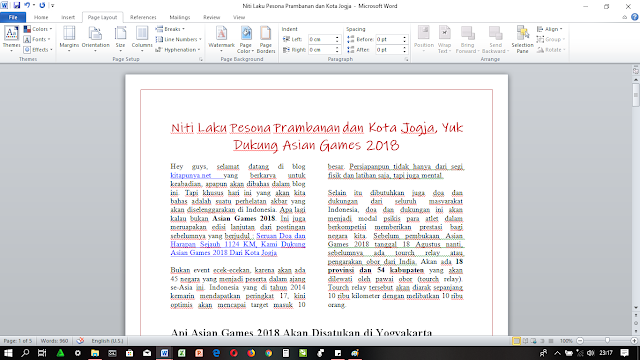Open the File tab
Image resolution: width=640 pixels, height=360 pixels.
click(x=13, y=17)
